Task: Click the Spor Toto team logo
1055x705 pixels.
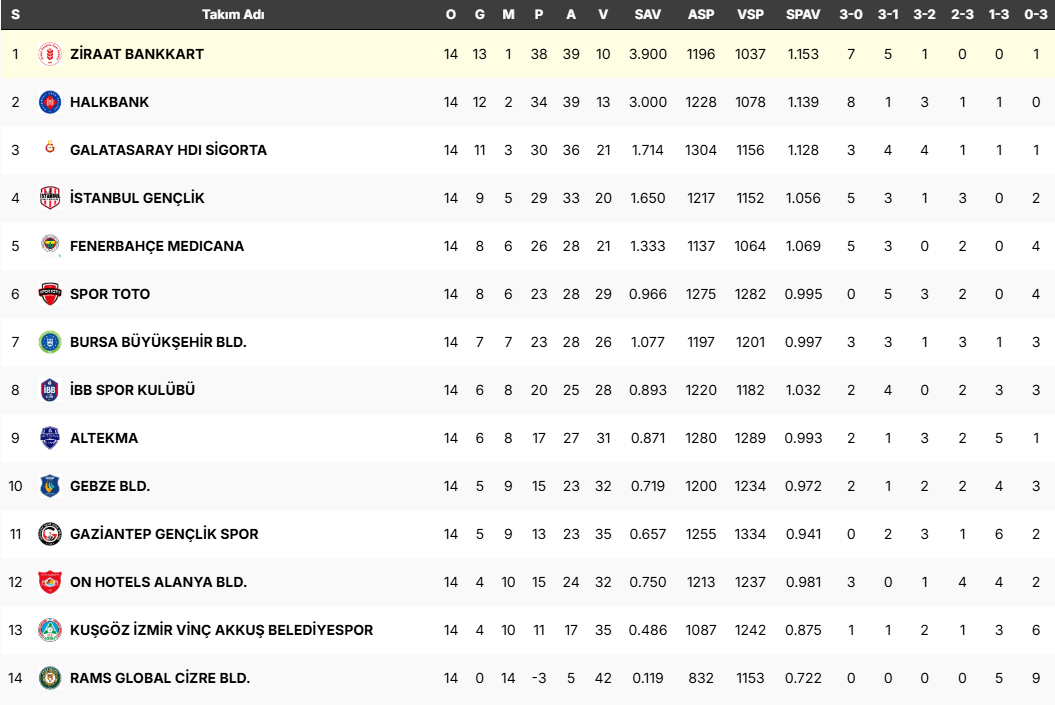Action: (x=49, y=294)
